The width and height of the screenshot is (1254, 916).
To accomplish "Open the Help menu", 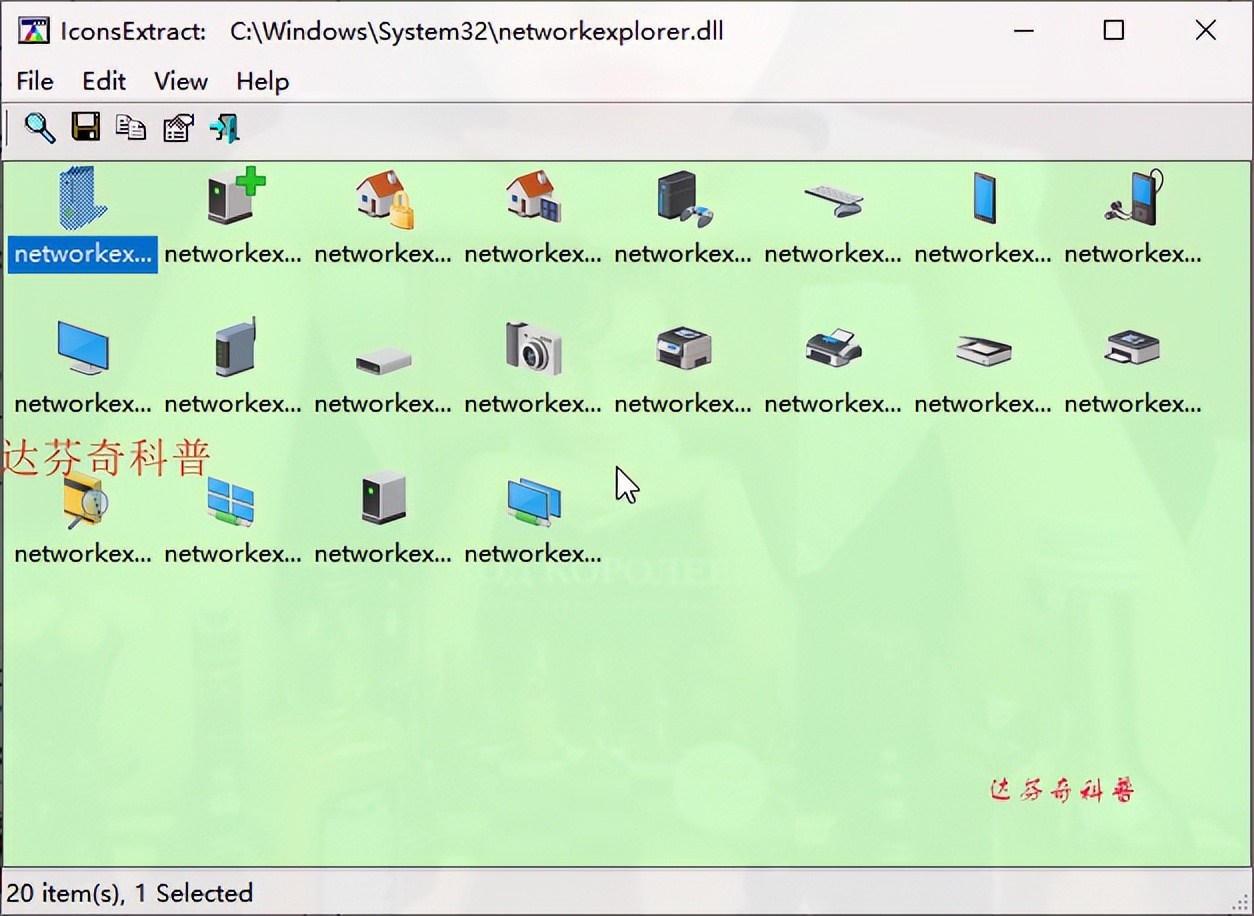I will coord(262,81).
